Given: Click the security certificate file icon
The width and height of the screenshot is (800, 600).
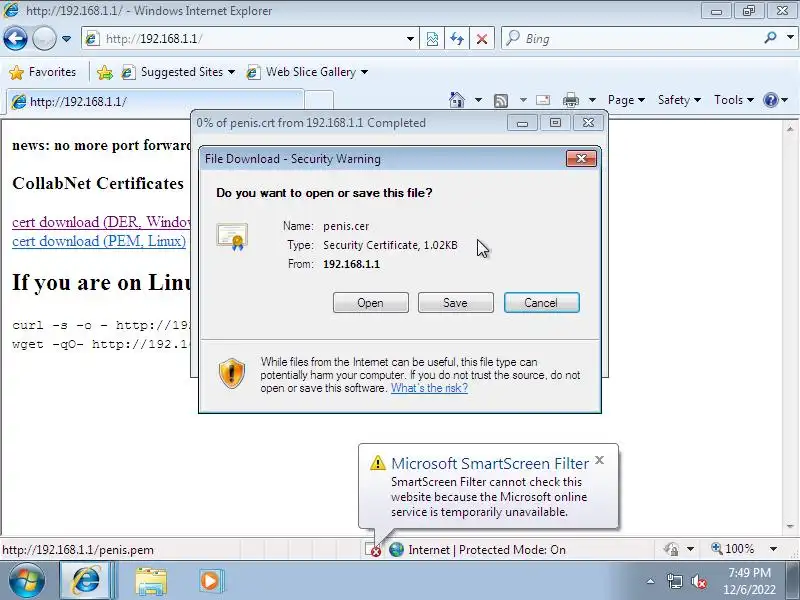Looking at the screenshot, I should point(232,237).
